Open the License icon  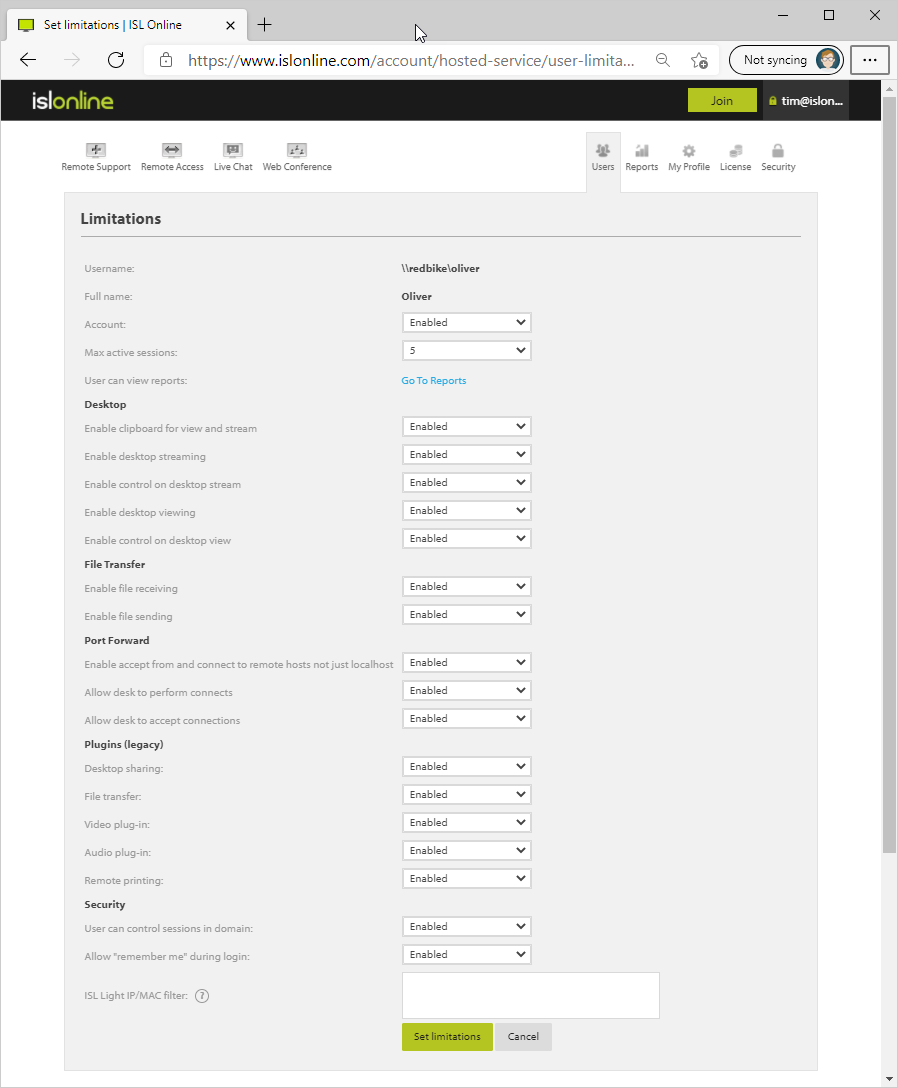pos(735,151)
